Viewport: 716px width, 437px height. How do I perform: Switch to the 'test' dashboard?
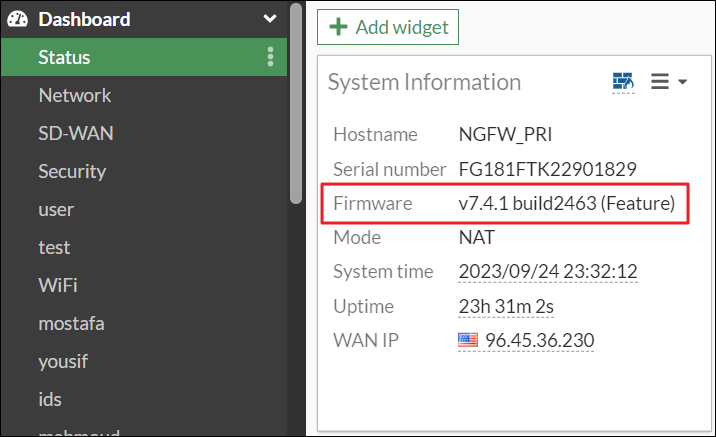(x=54, y=248)
